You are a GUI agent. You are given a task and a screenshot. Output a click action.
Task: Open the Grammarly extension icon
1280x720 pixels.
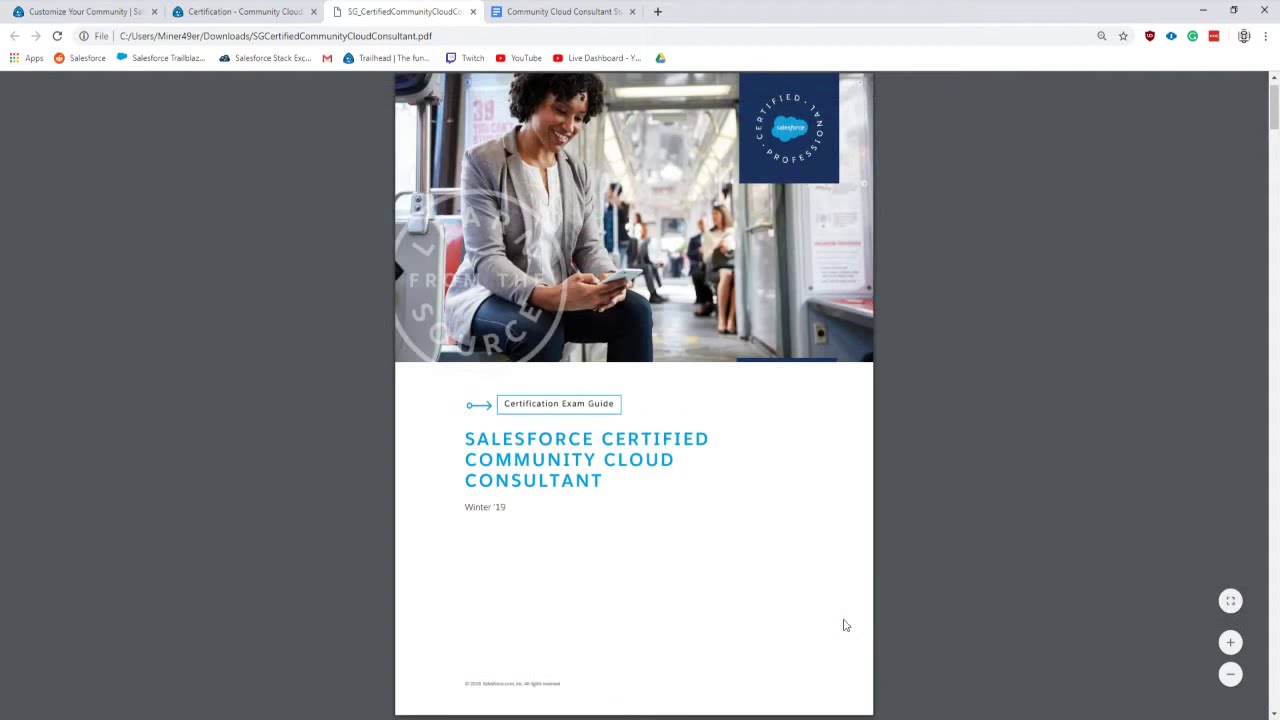coord(1192,36)
